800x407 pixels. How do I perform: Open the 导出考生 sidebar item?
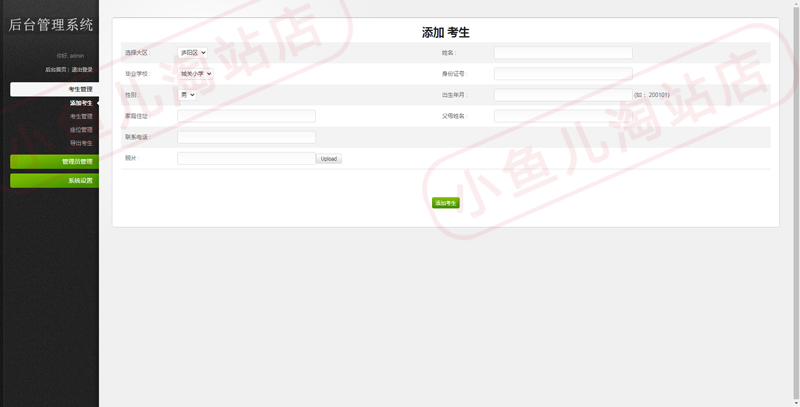[81, 143]
